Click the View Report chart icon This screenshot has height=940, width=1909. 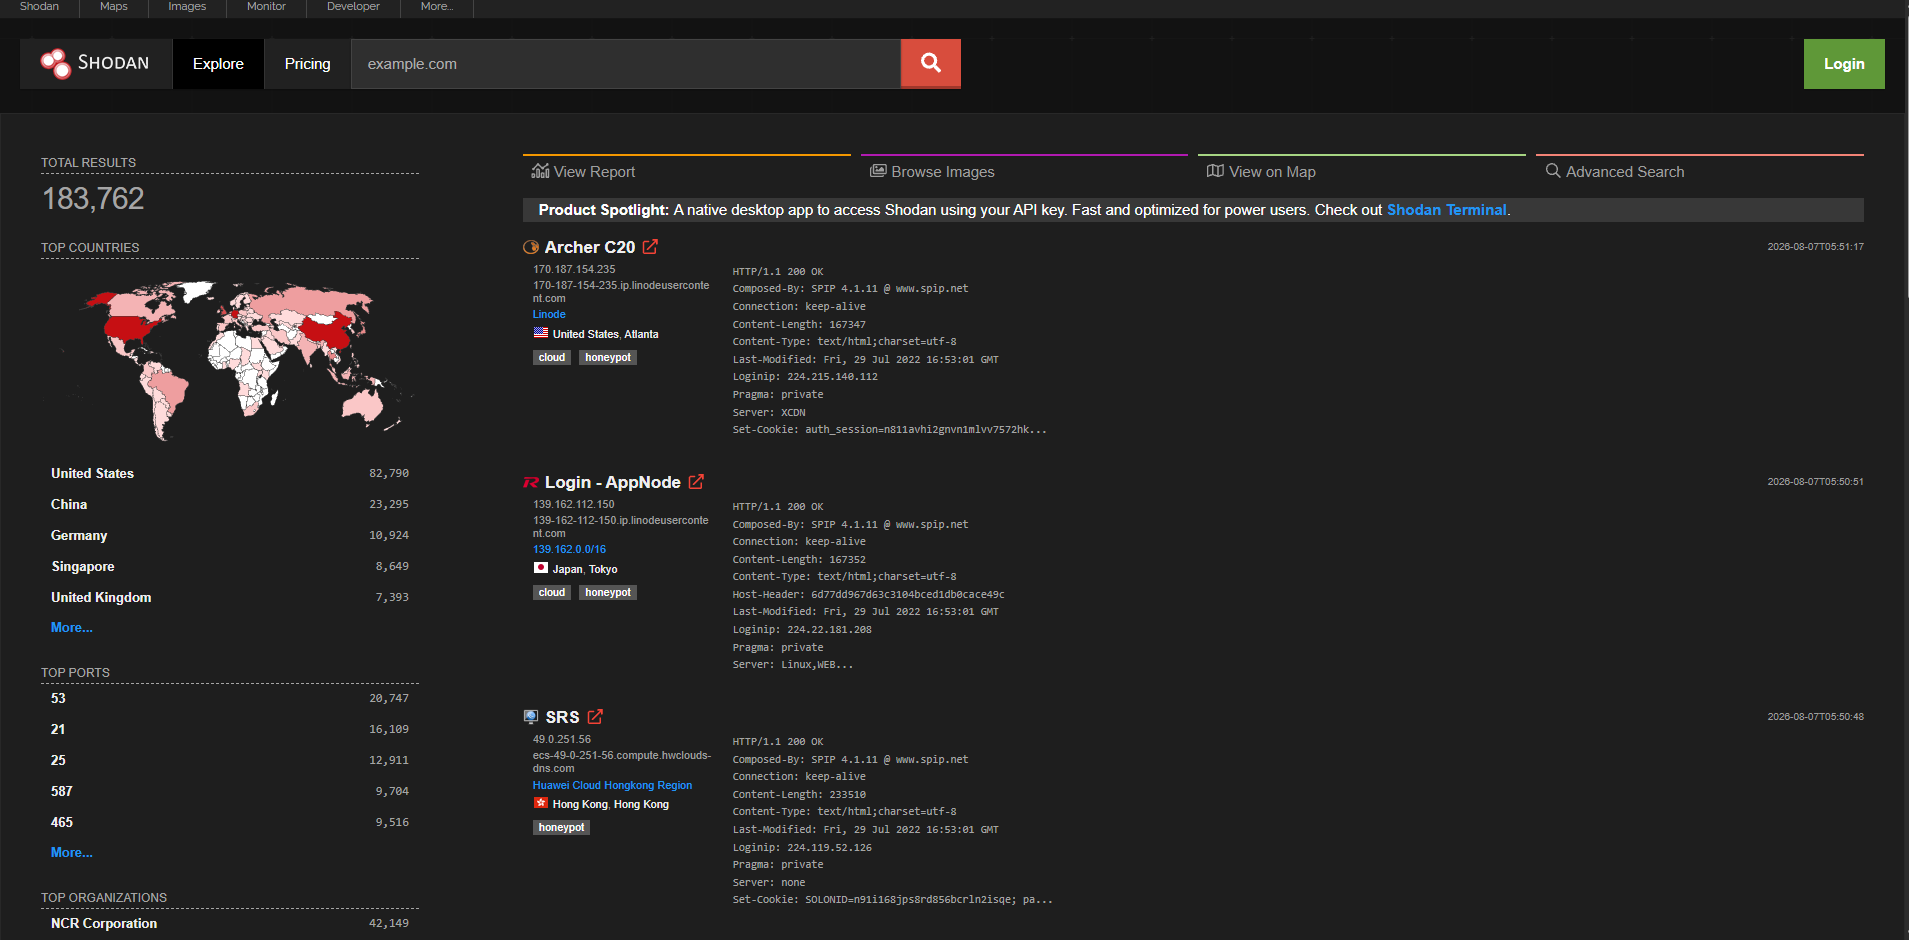click(x=540, y=171)
